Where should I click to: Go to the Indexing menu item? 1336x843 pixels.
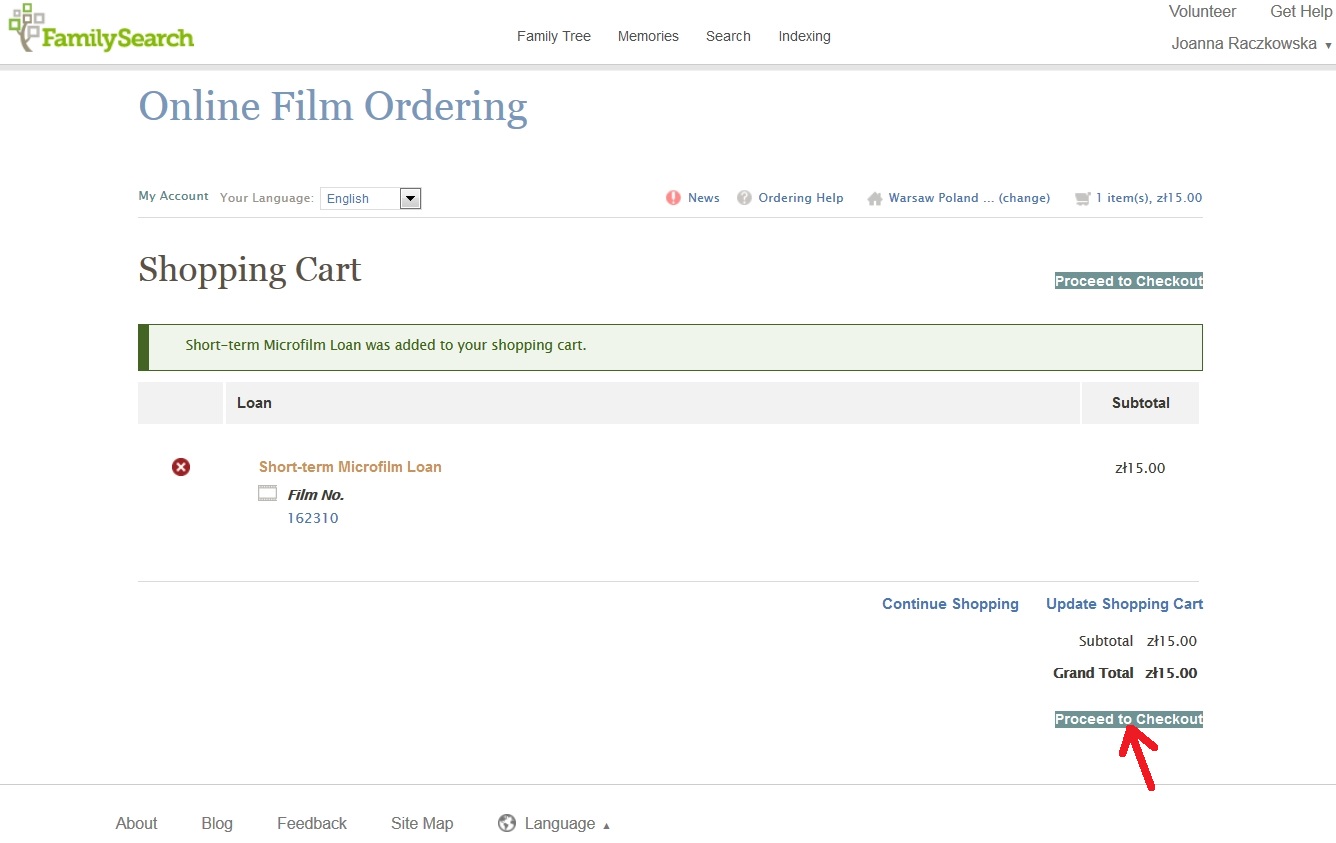click(804, 36)
